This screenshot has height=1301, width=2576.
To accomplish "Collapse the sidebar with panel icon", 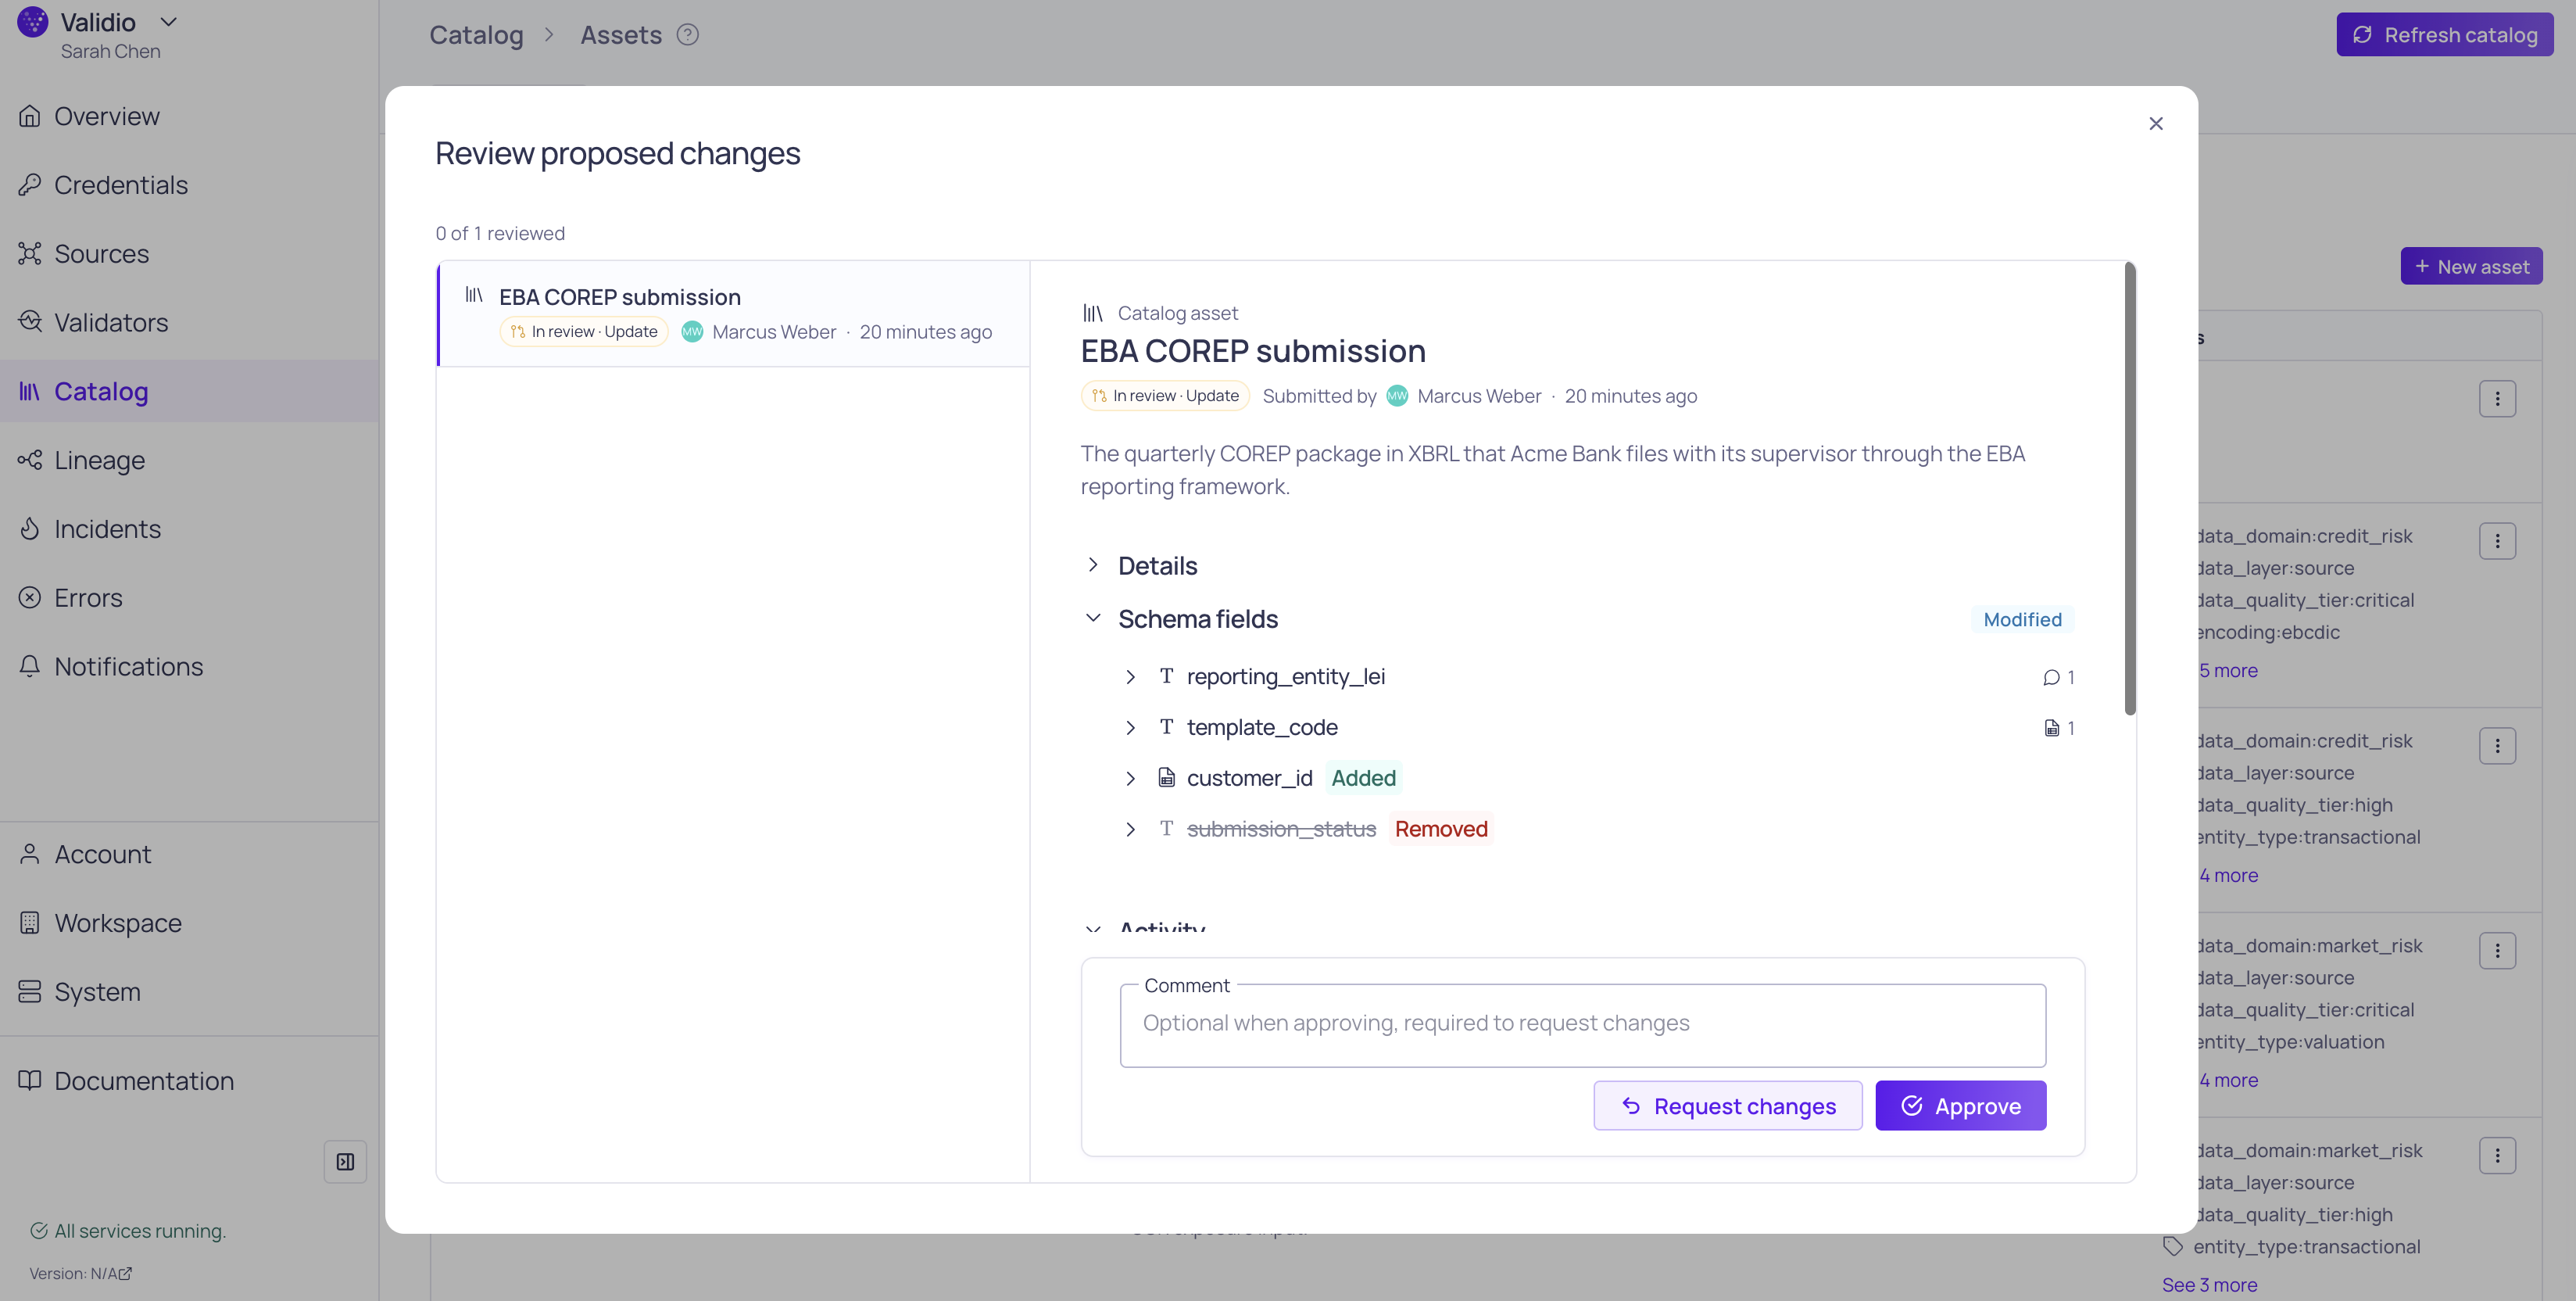I will point(345,1162).
